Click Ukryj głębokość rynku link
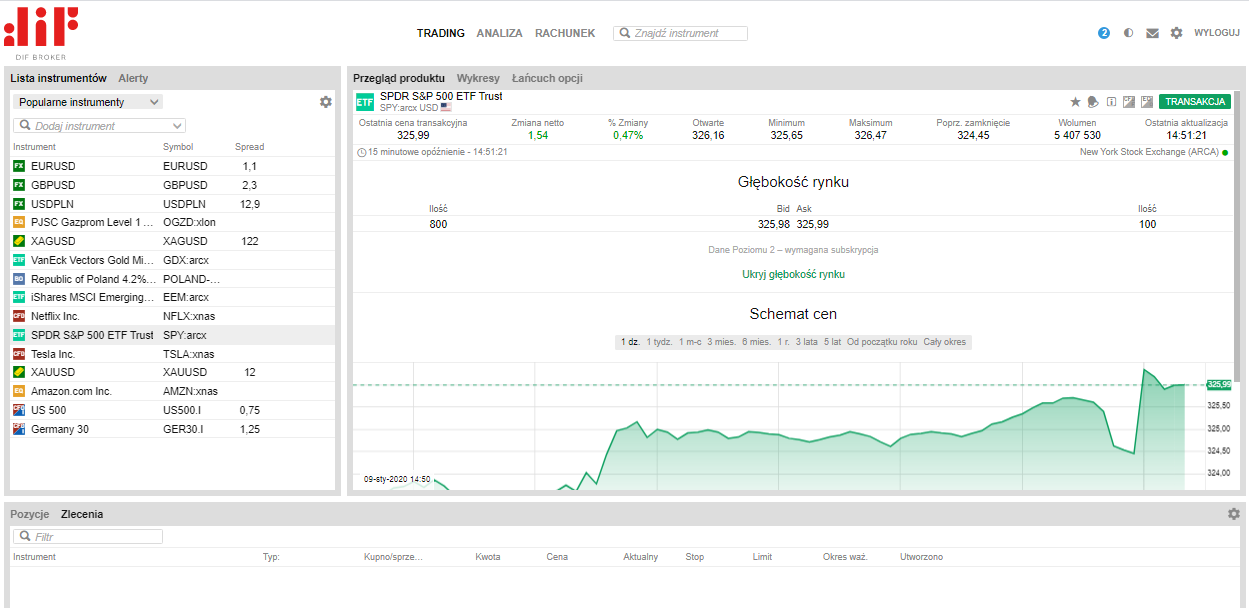Image resolution: width=1249 pixels, height=608 pixels. pos(793,274)
